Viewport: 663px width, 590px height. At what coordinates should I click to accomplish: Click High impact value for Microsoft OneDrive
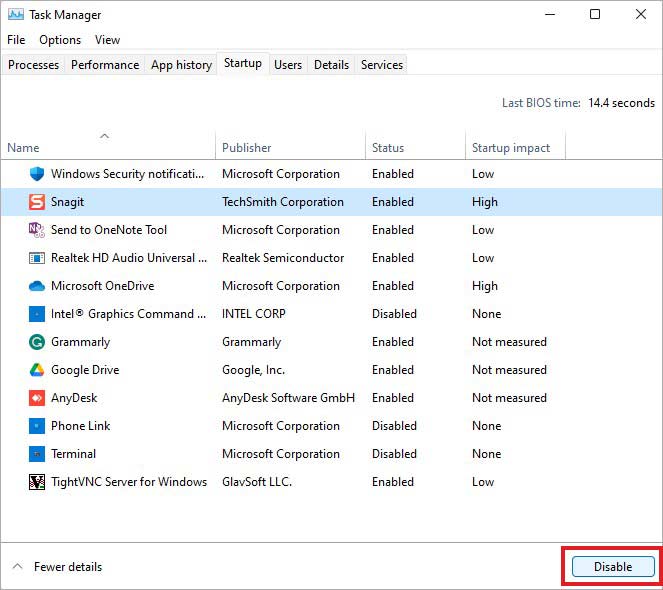[x=485, y=286]
